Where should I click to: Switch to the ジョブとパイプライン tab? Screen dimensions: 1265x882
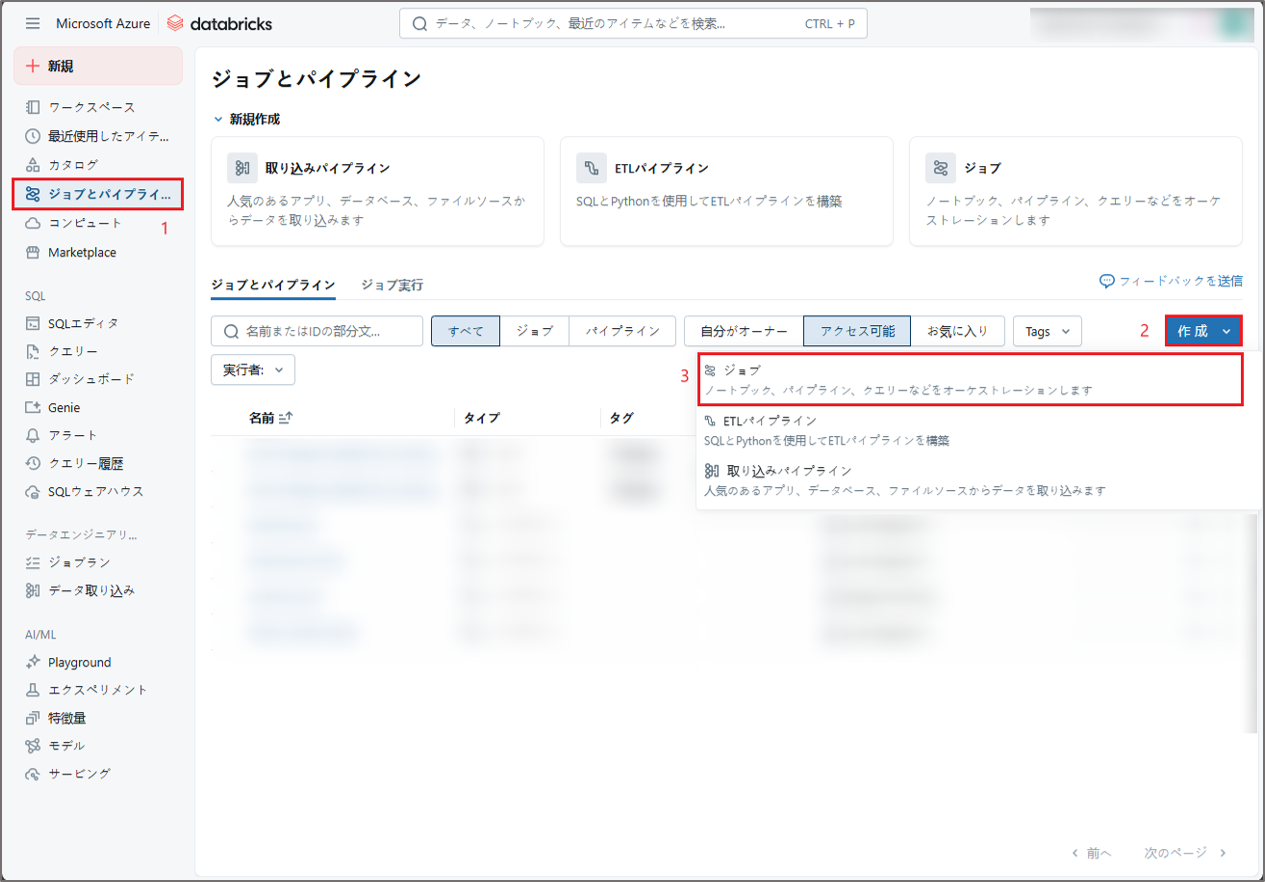coord(273,285)
